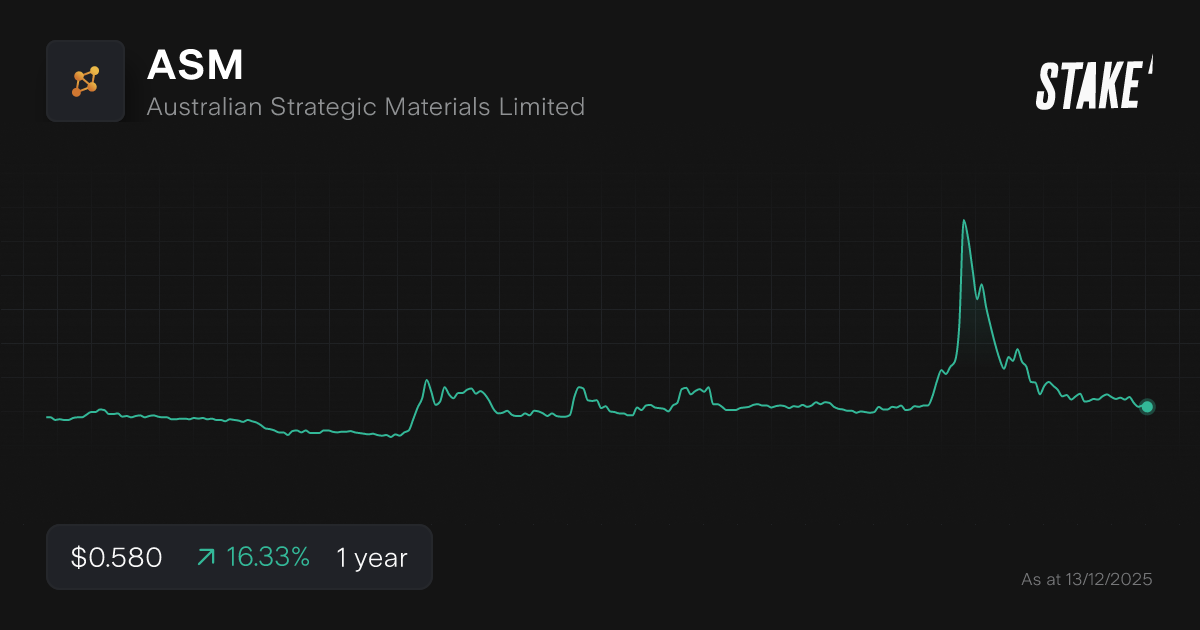Click the word Limited in the company name
This screenshot has width=1200, height=630.
click(x=541, y=106)
